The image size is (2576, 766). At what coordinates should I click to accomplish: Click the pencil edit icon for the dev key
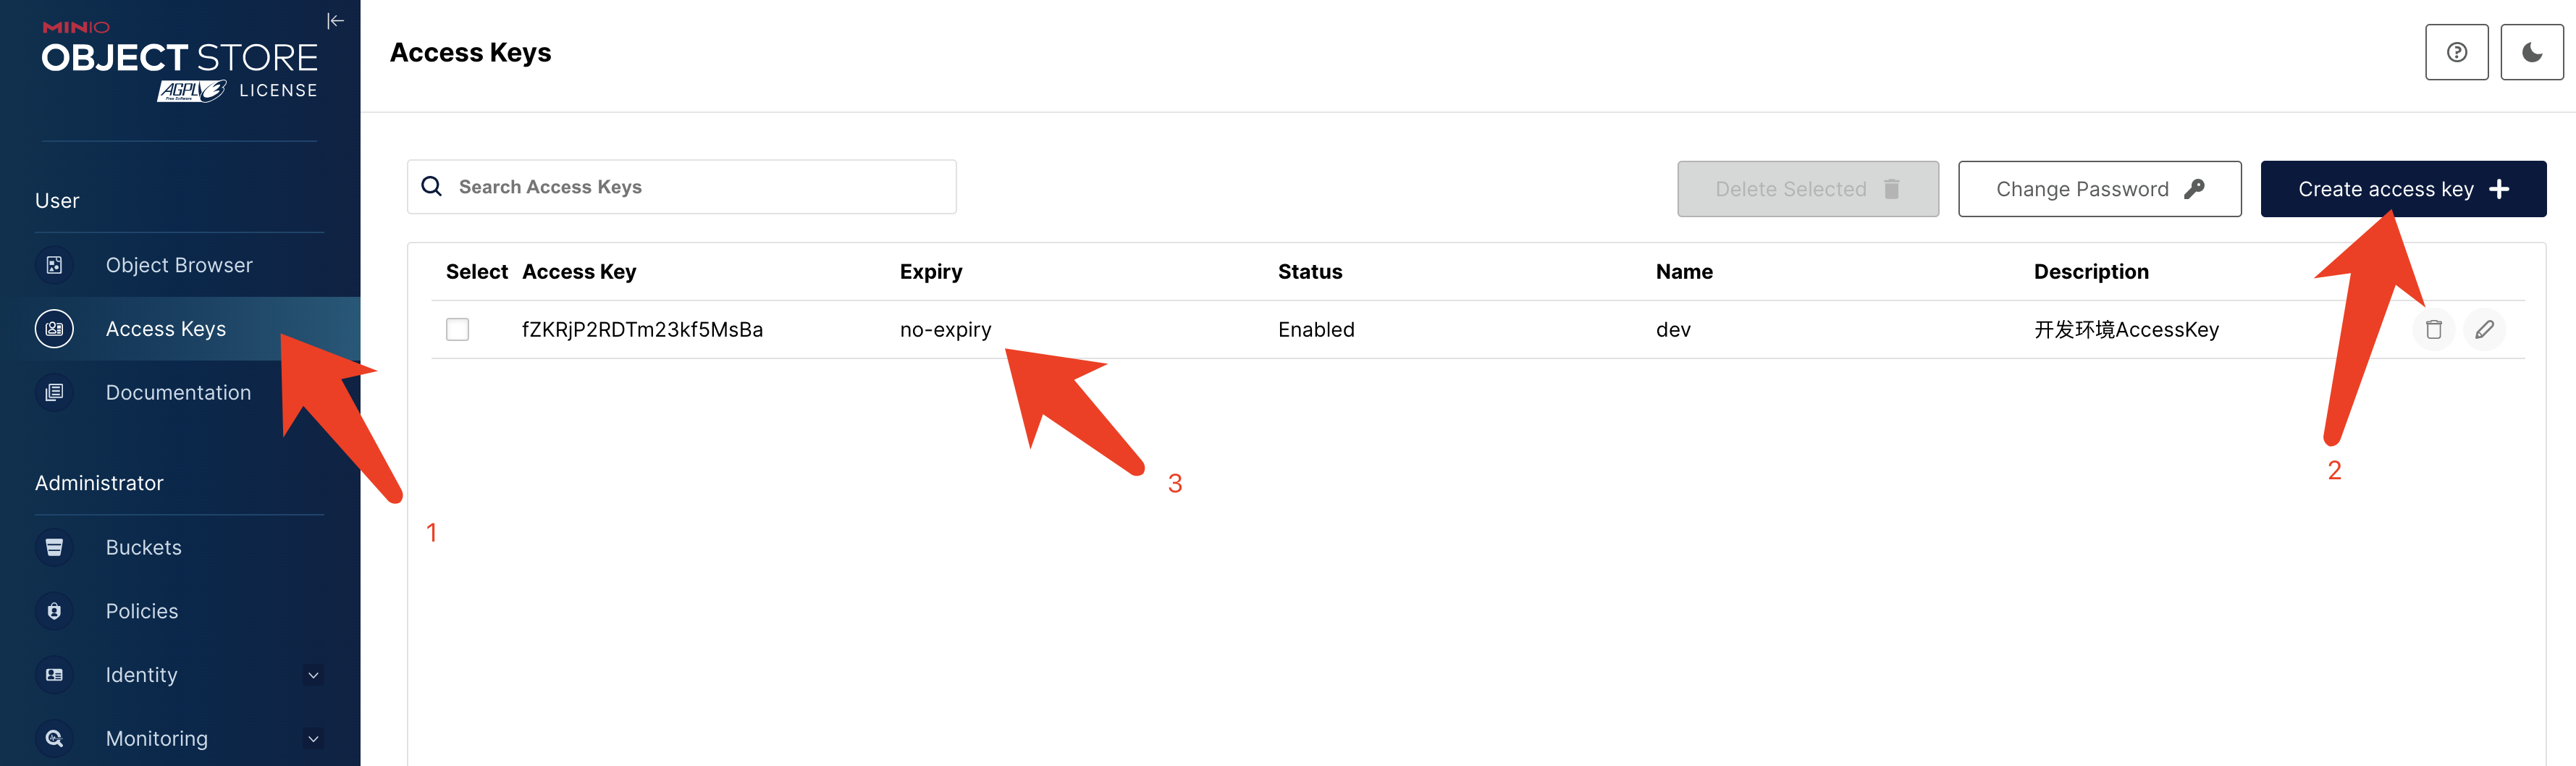2484,329
